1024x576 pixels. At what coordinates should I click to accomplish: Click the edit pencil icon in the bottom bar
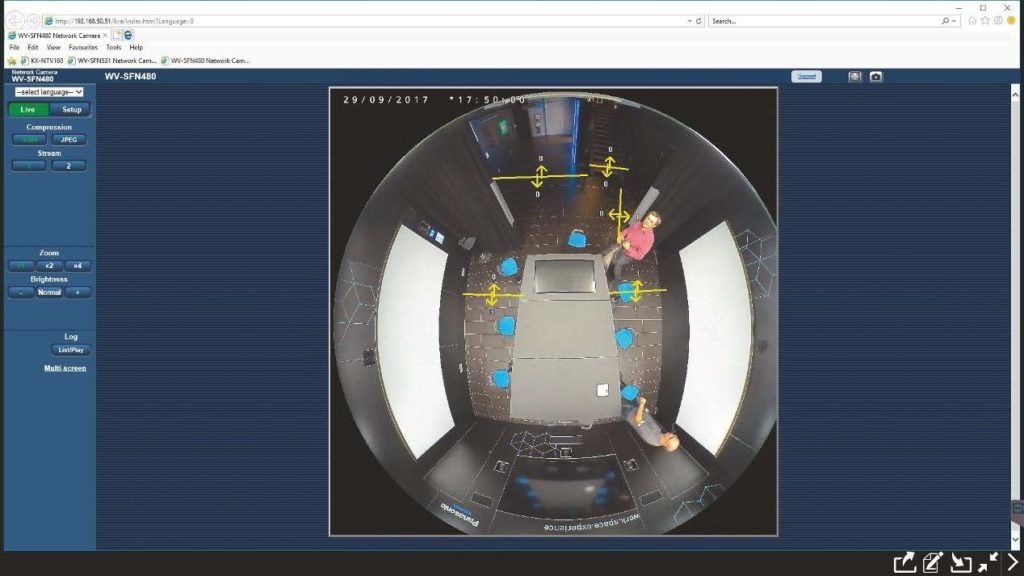click(x=932, y=562)
